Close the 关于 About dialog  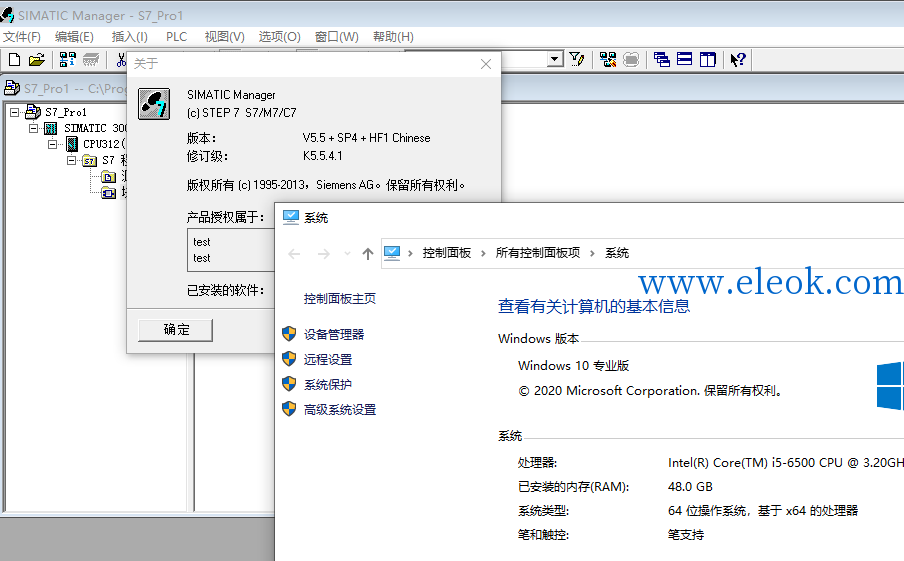pyautogui.click(x=486, y=64)
